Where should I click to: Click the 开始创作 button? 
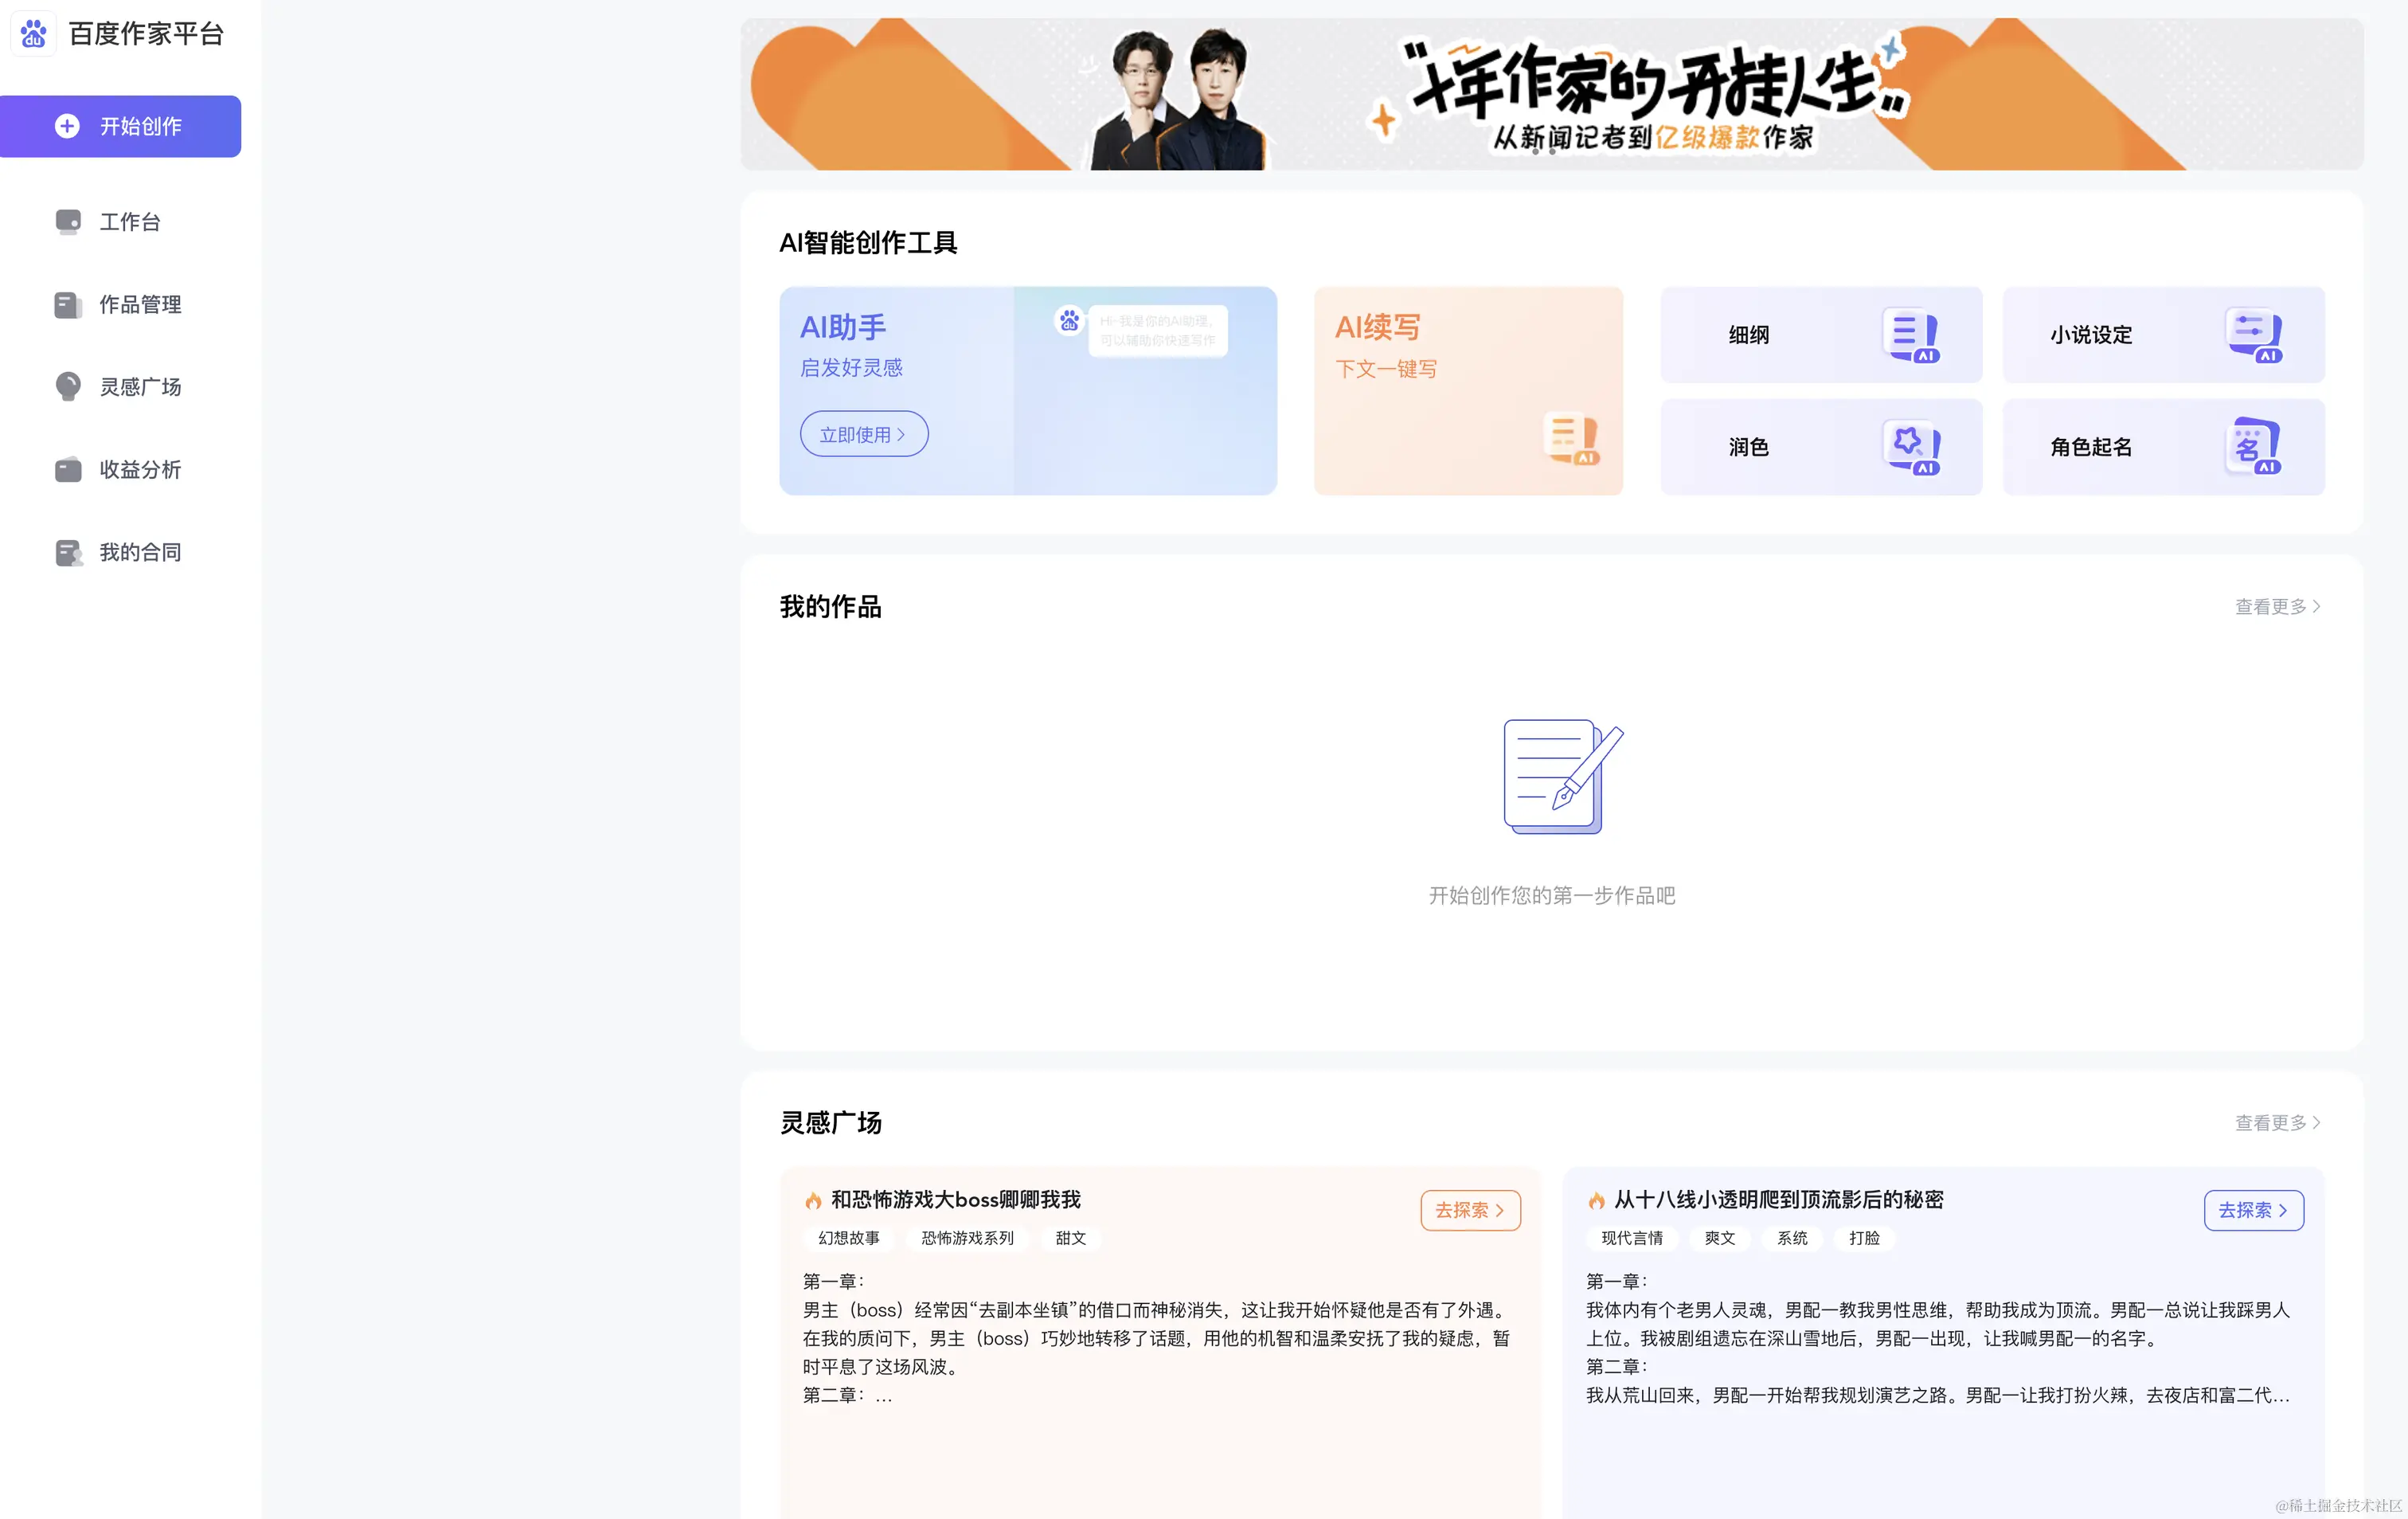click(x=120, y=126)
